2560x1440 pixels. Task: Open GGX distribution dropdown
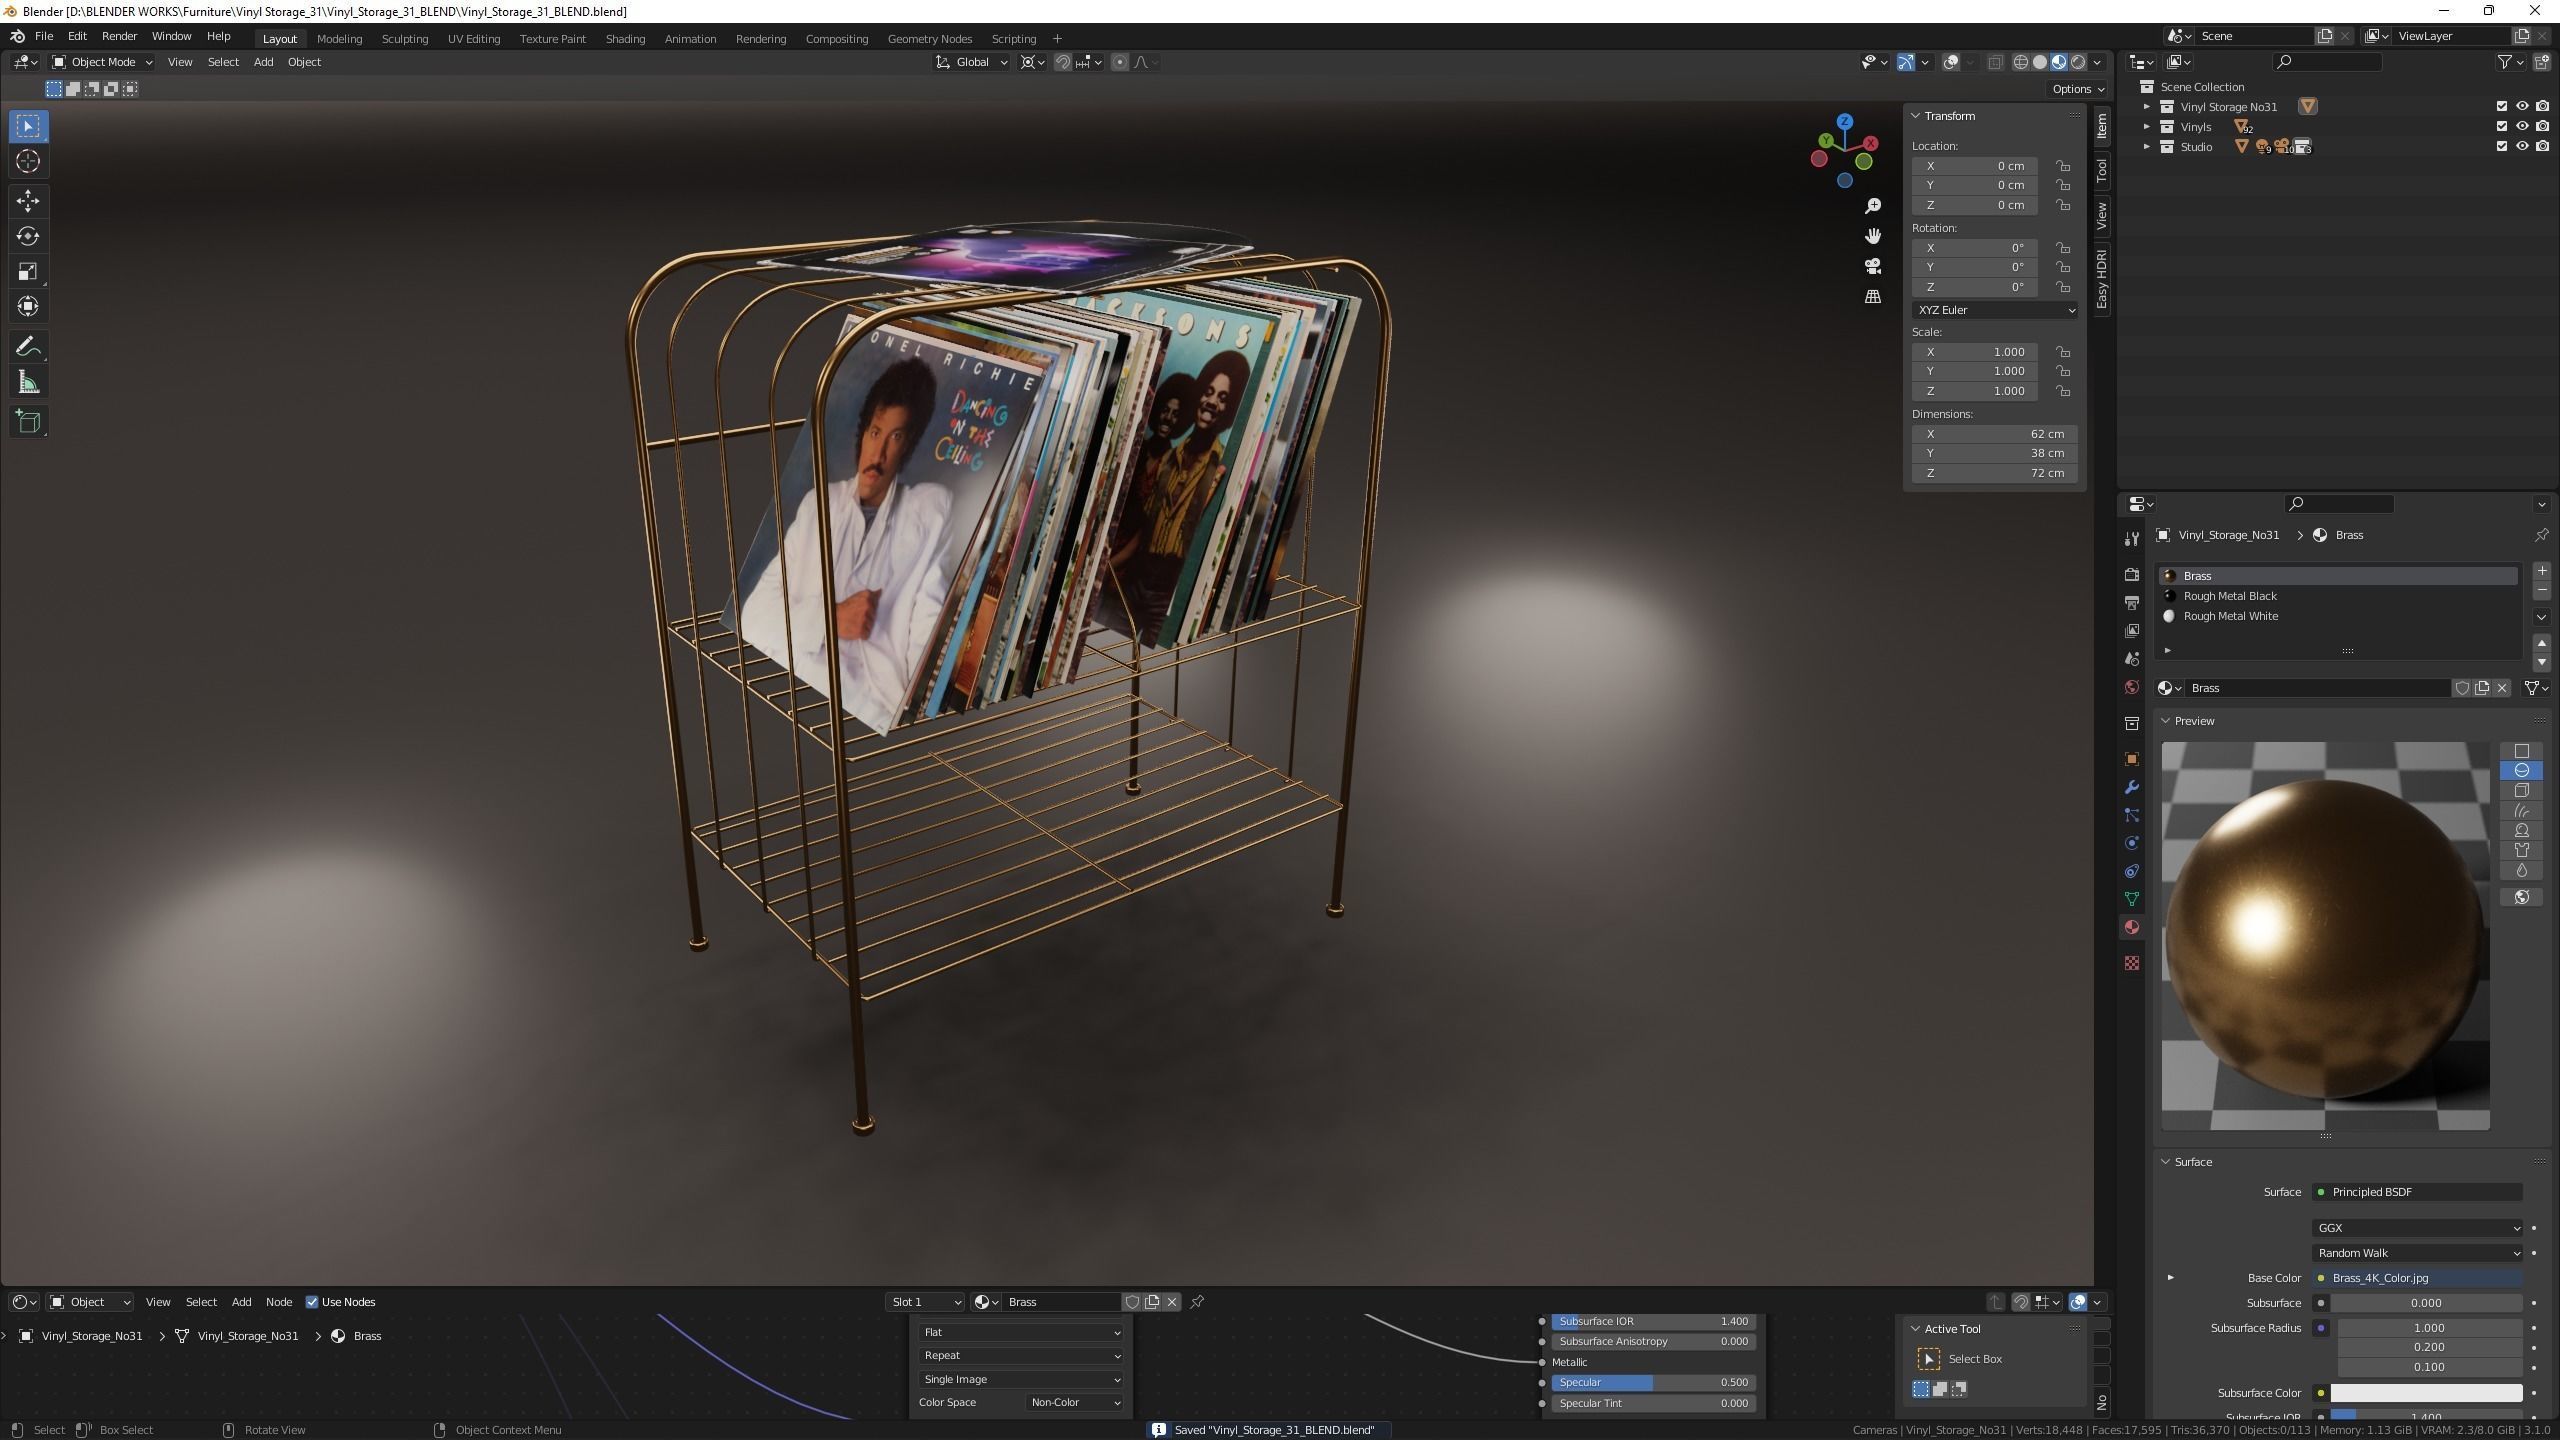coord(2417,1228)
